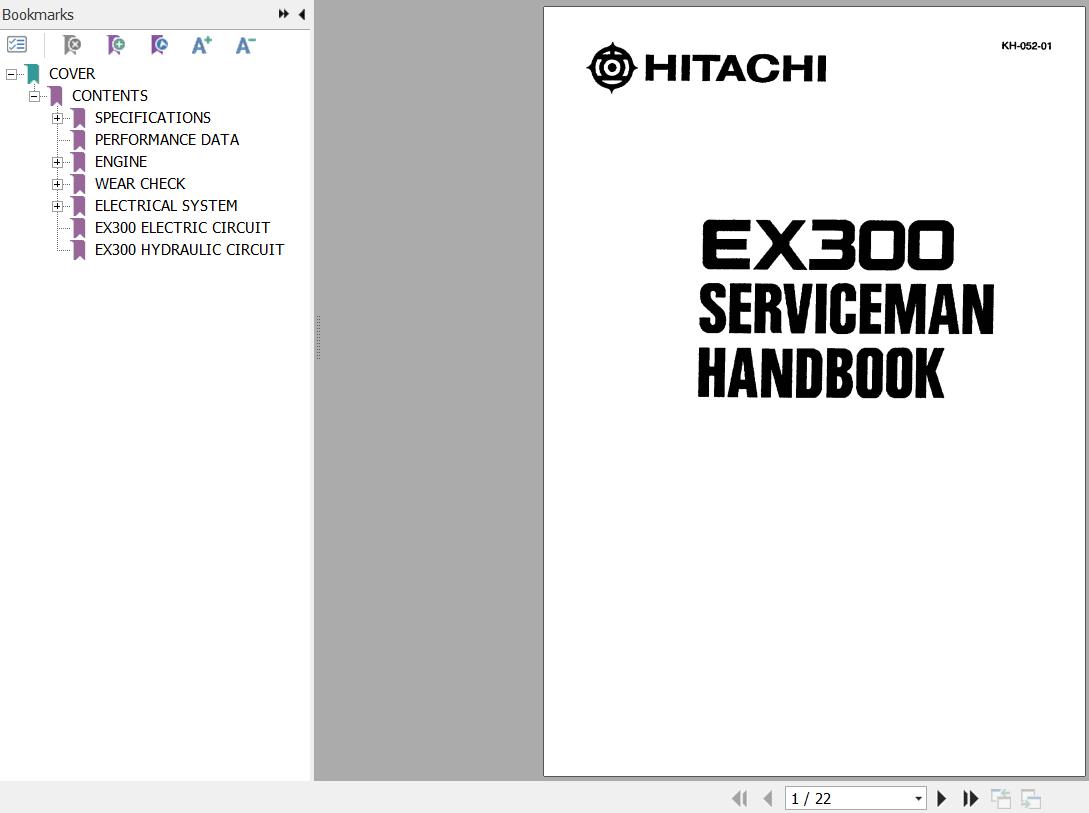Viewport: 1089px width, 813px height.
Task: Click the delete bookmark icon
Action: 72,45
